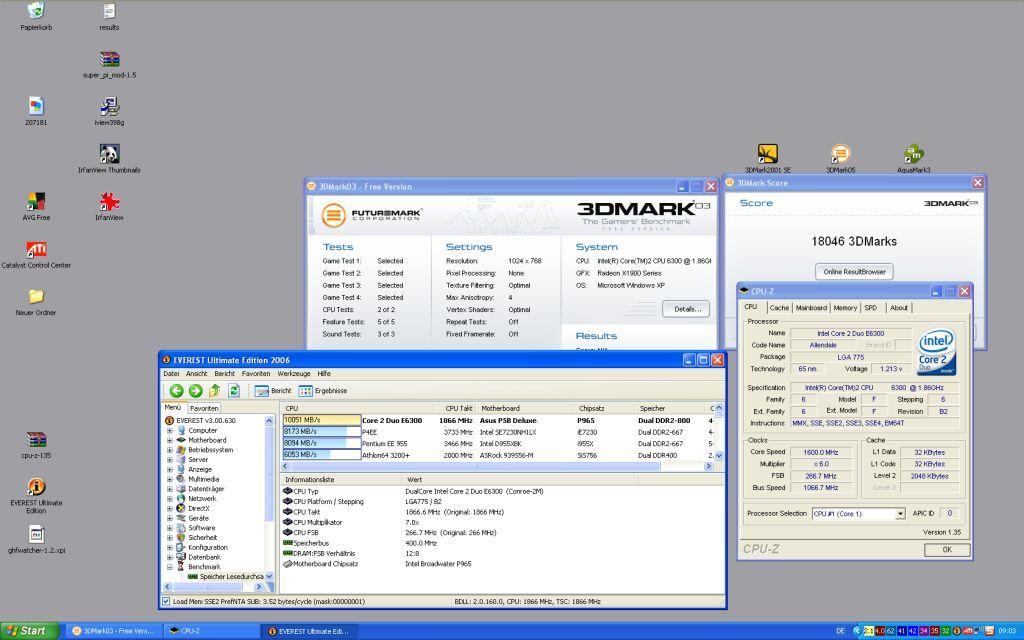1024x640 pixels.
Task: Select the 3DMark05 desktop icon
Action: tap(840, 159)
